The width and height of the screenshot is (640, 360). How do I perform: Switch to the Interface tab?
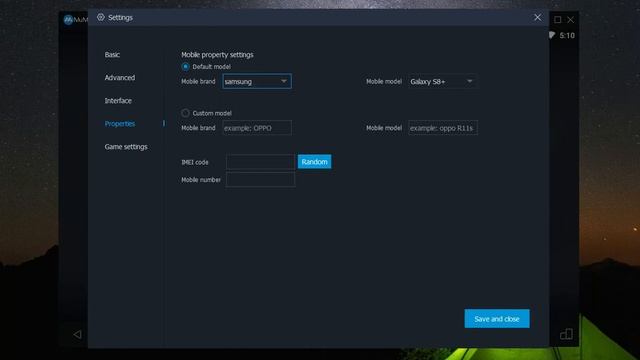click(x=118, y=100)
